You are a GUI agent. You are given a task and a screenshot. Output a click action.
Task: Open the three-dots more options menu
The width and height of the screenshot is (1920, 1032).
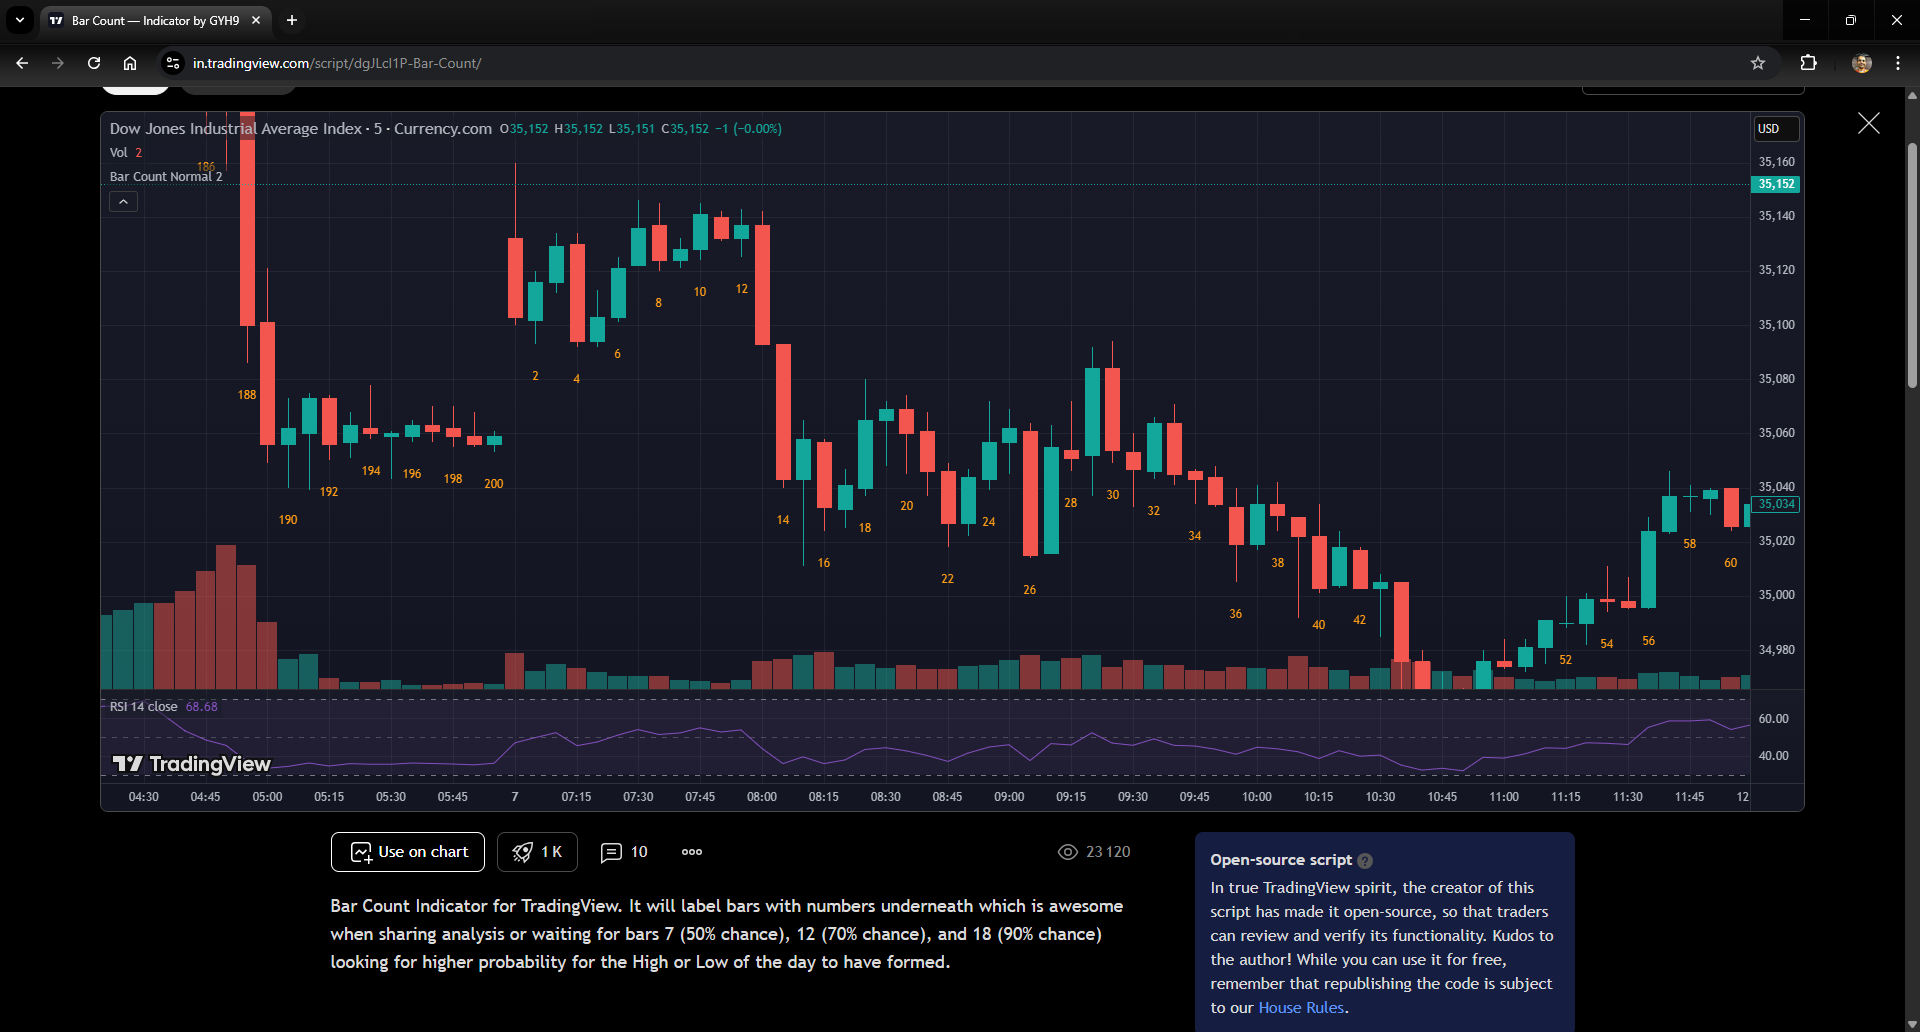[692, 852]
